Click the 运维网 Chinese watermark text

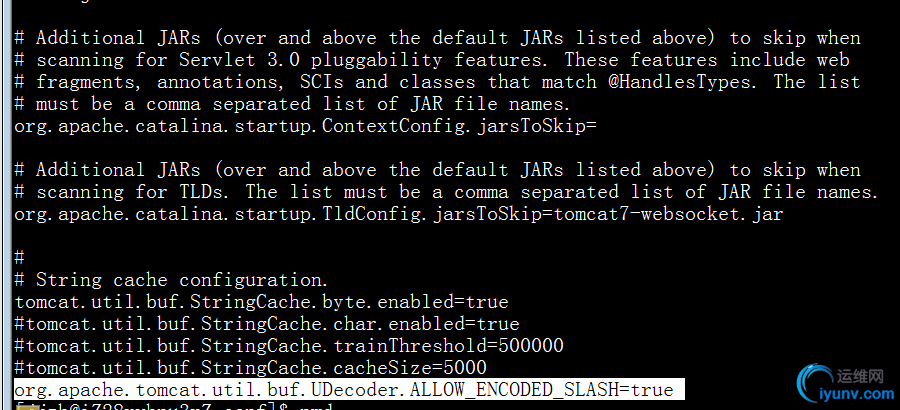(861, 377)
